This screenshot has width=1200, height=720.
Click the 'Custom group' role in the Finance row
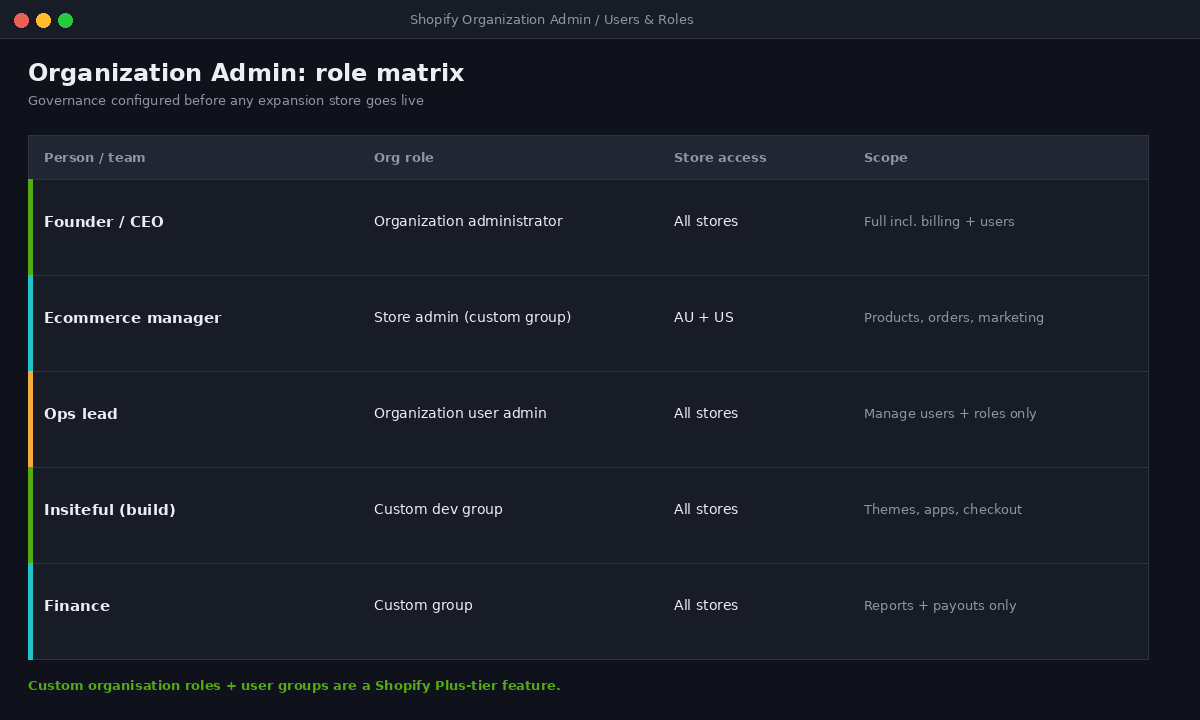423,605
